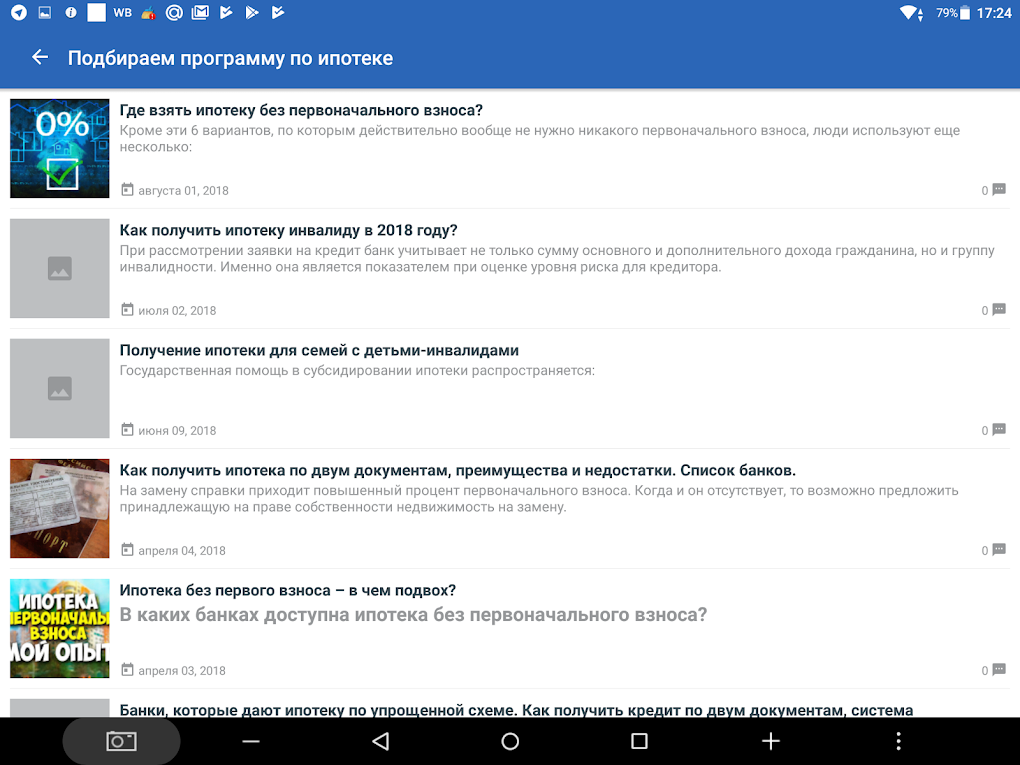Click the calendar icon beside июля 02, 2018
The height and width of the screenshot is (765, 1020).
point(128,310)
